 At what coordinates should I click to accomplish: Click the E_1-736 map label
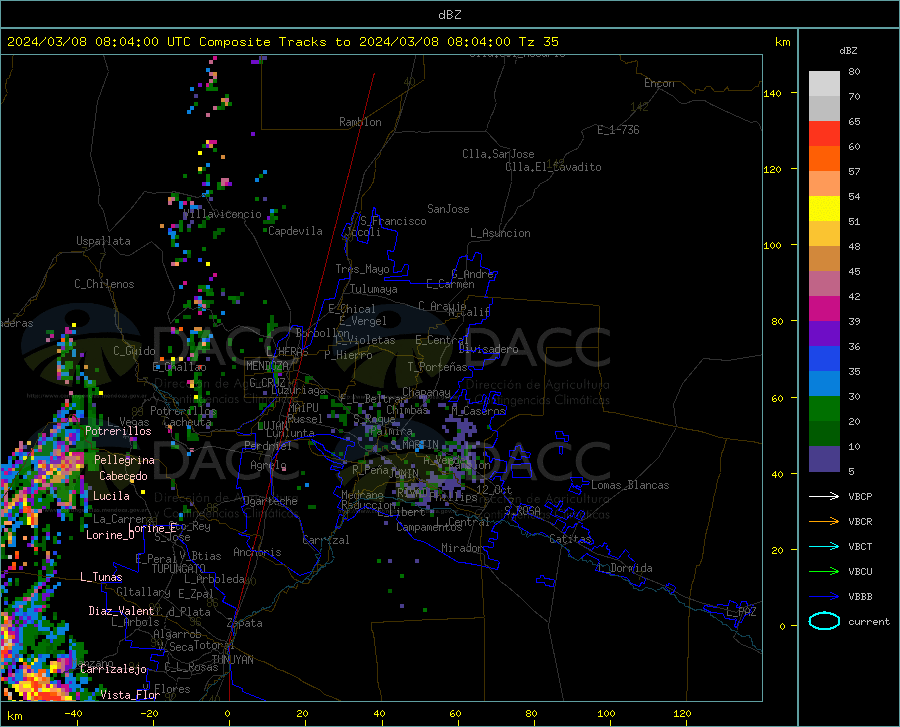(x=618, y=130)
